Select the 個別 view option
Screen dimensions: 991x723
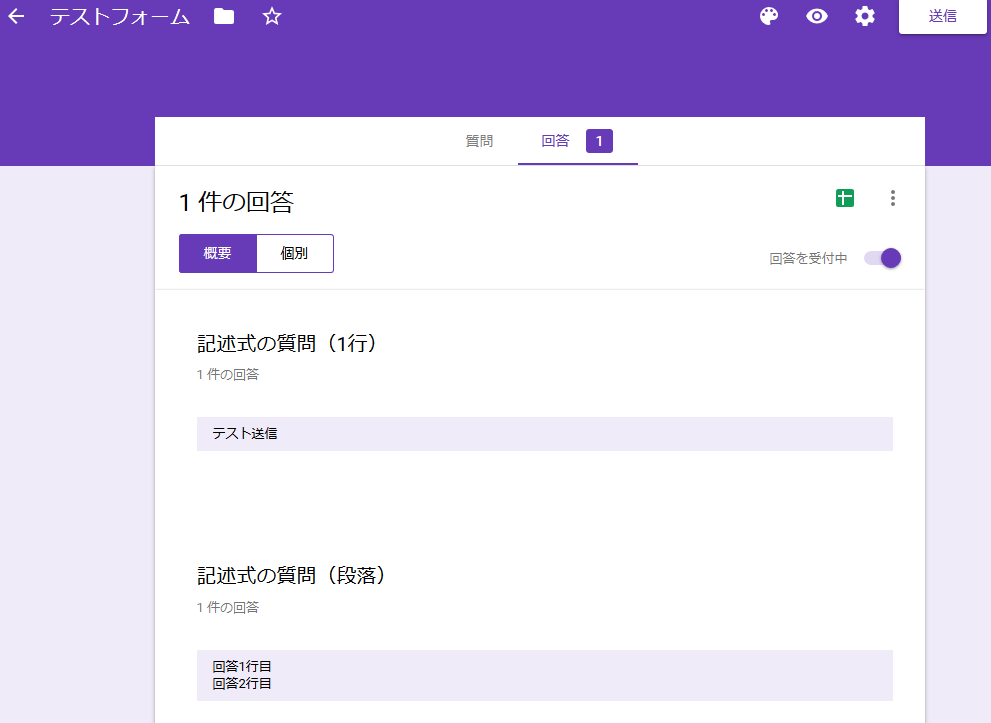pos(294,253)
